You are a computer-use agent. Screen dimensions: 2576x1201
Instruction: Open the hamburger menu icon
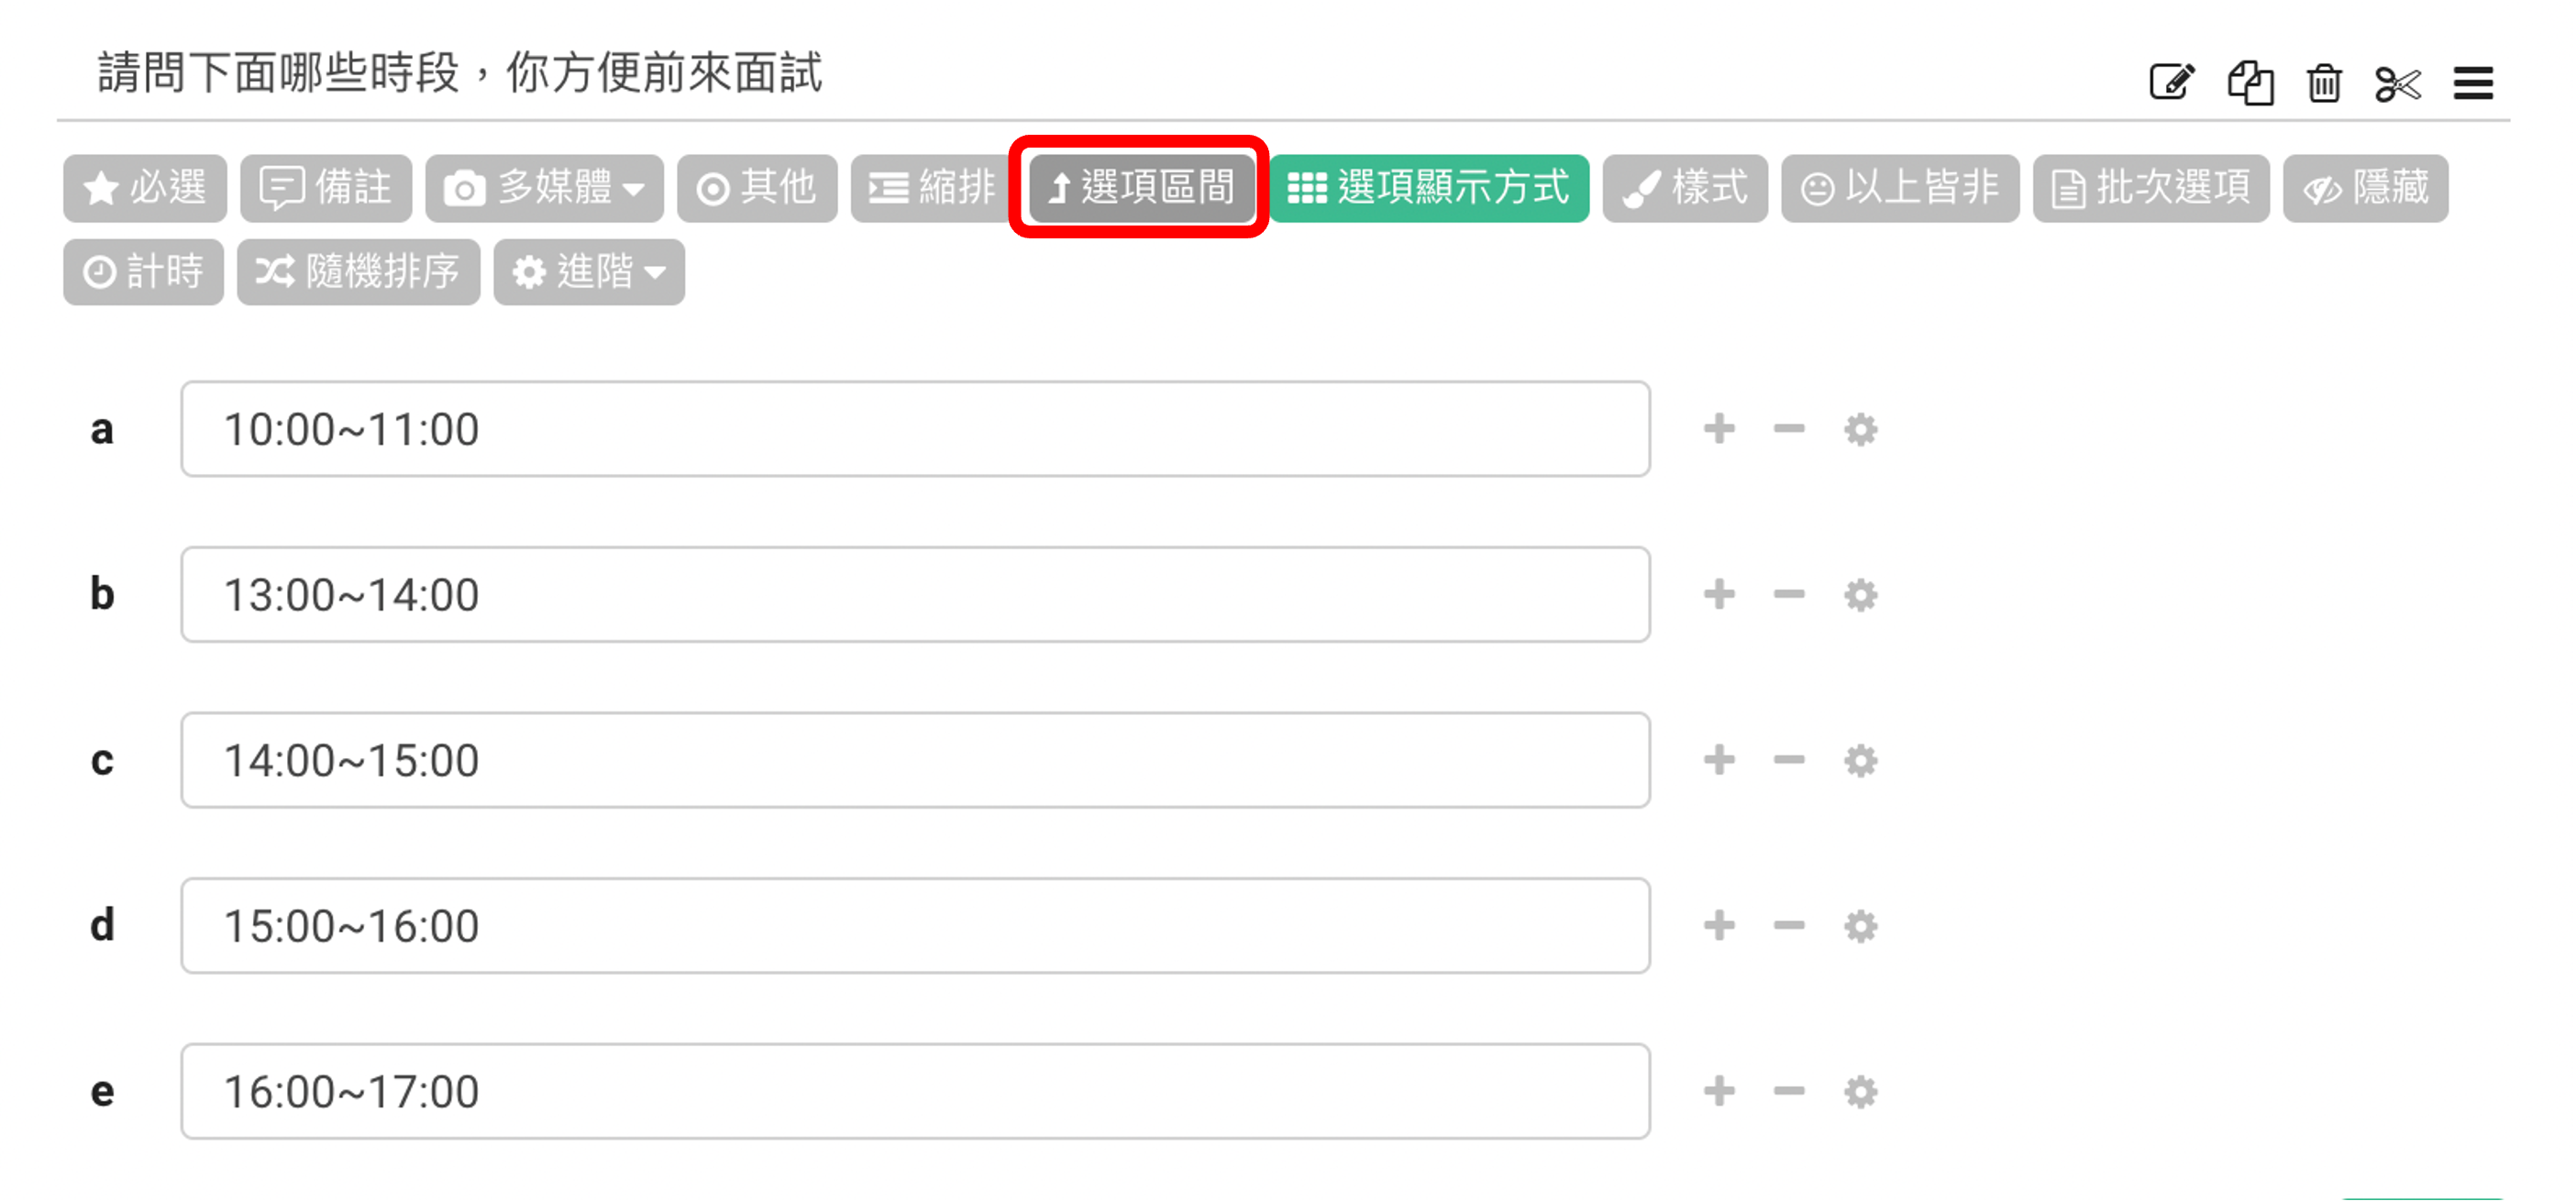click(x=2473, y=84)
